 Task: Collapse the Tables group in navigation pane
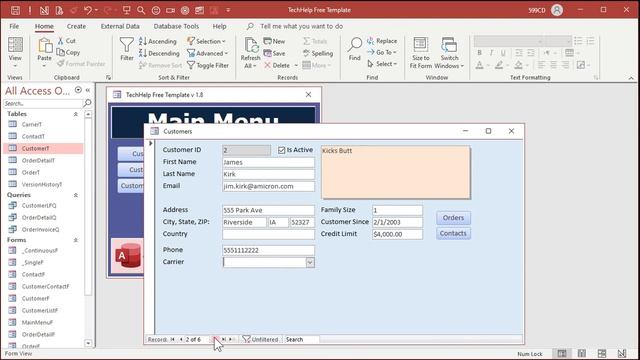(x=76, y=114)
